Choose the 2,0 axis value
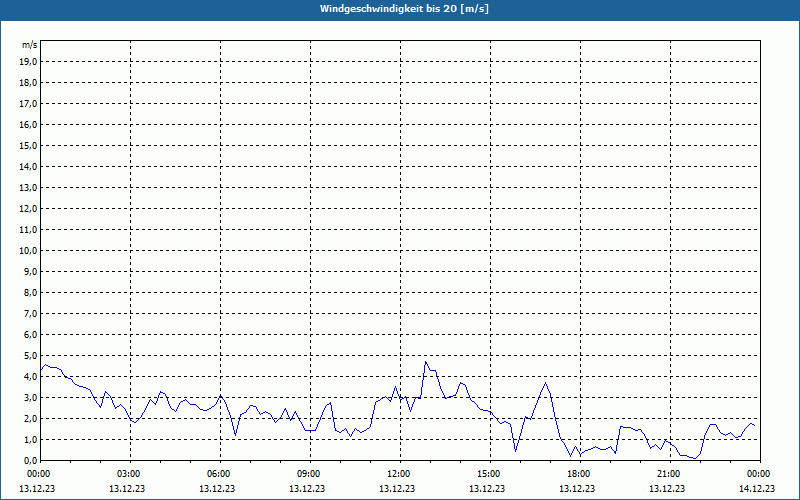 pyautogui.click(x=30, y=418)
